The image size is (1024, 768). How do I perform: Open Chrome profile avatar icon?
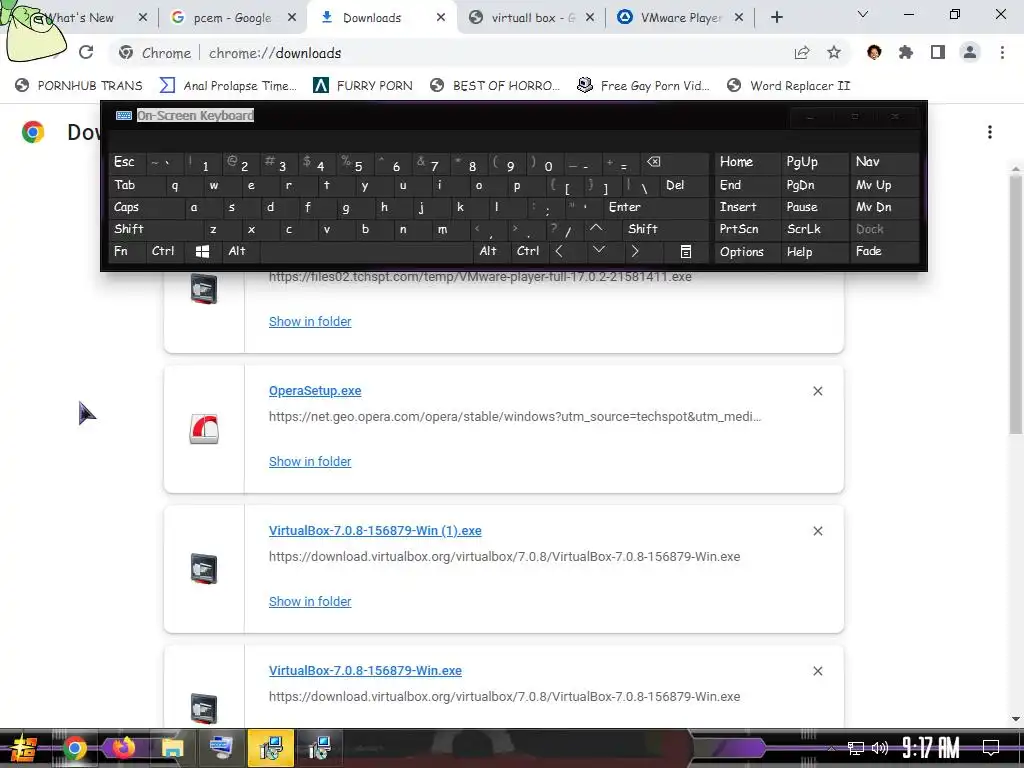coord(970,52)
